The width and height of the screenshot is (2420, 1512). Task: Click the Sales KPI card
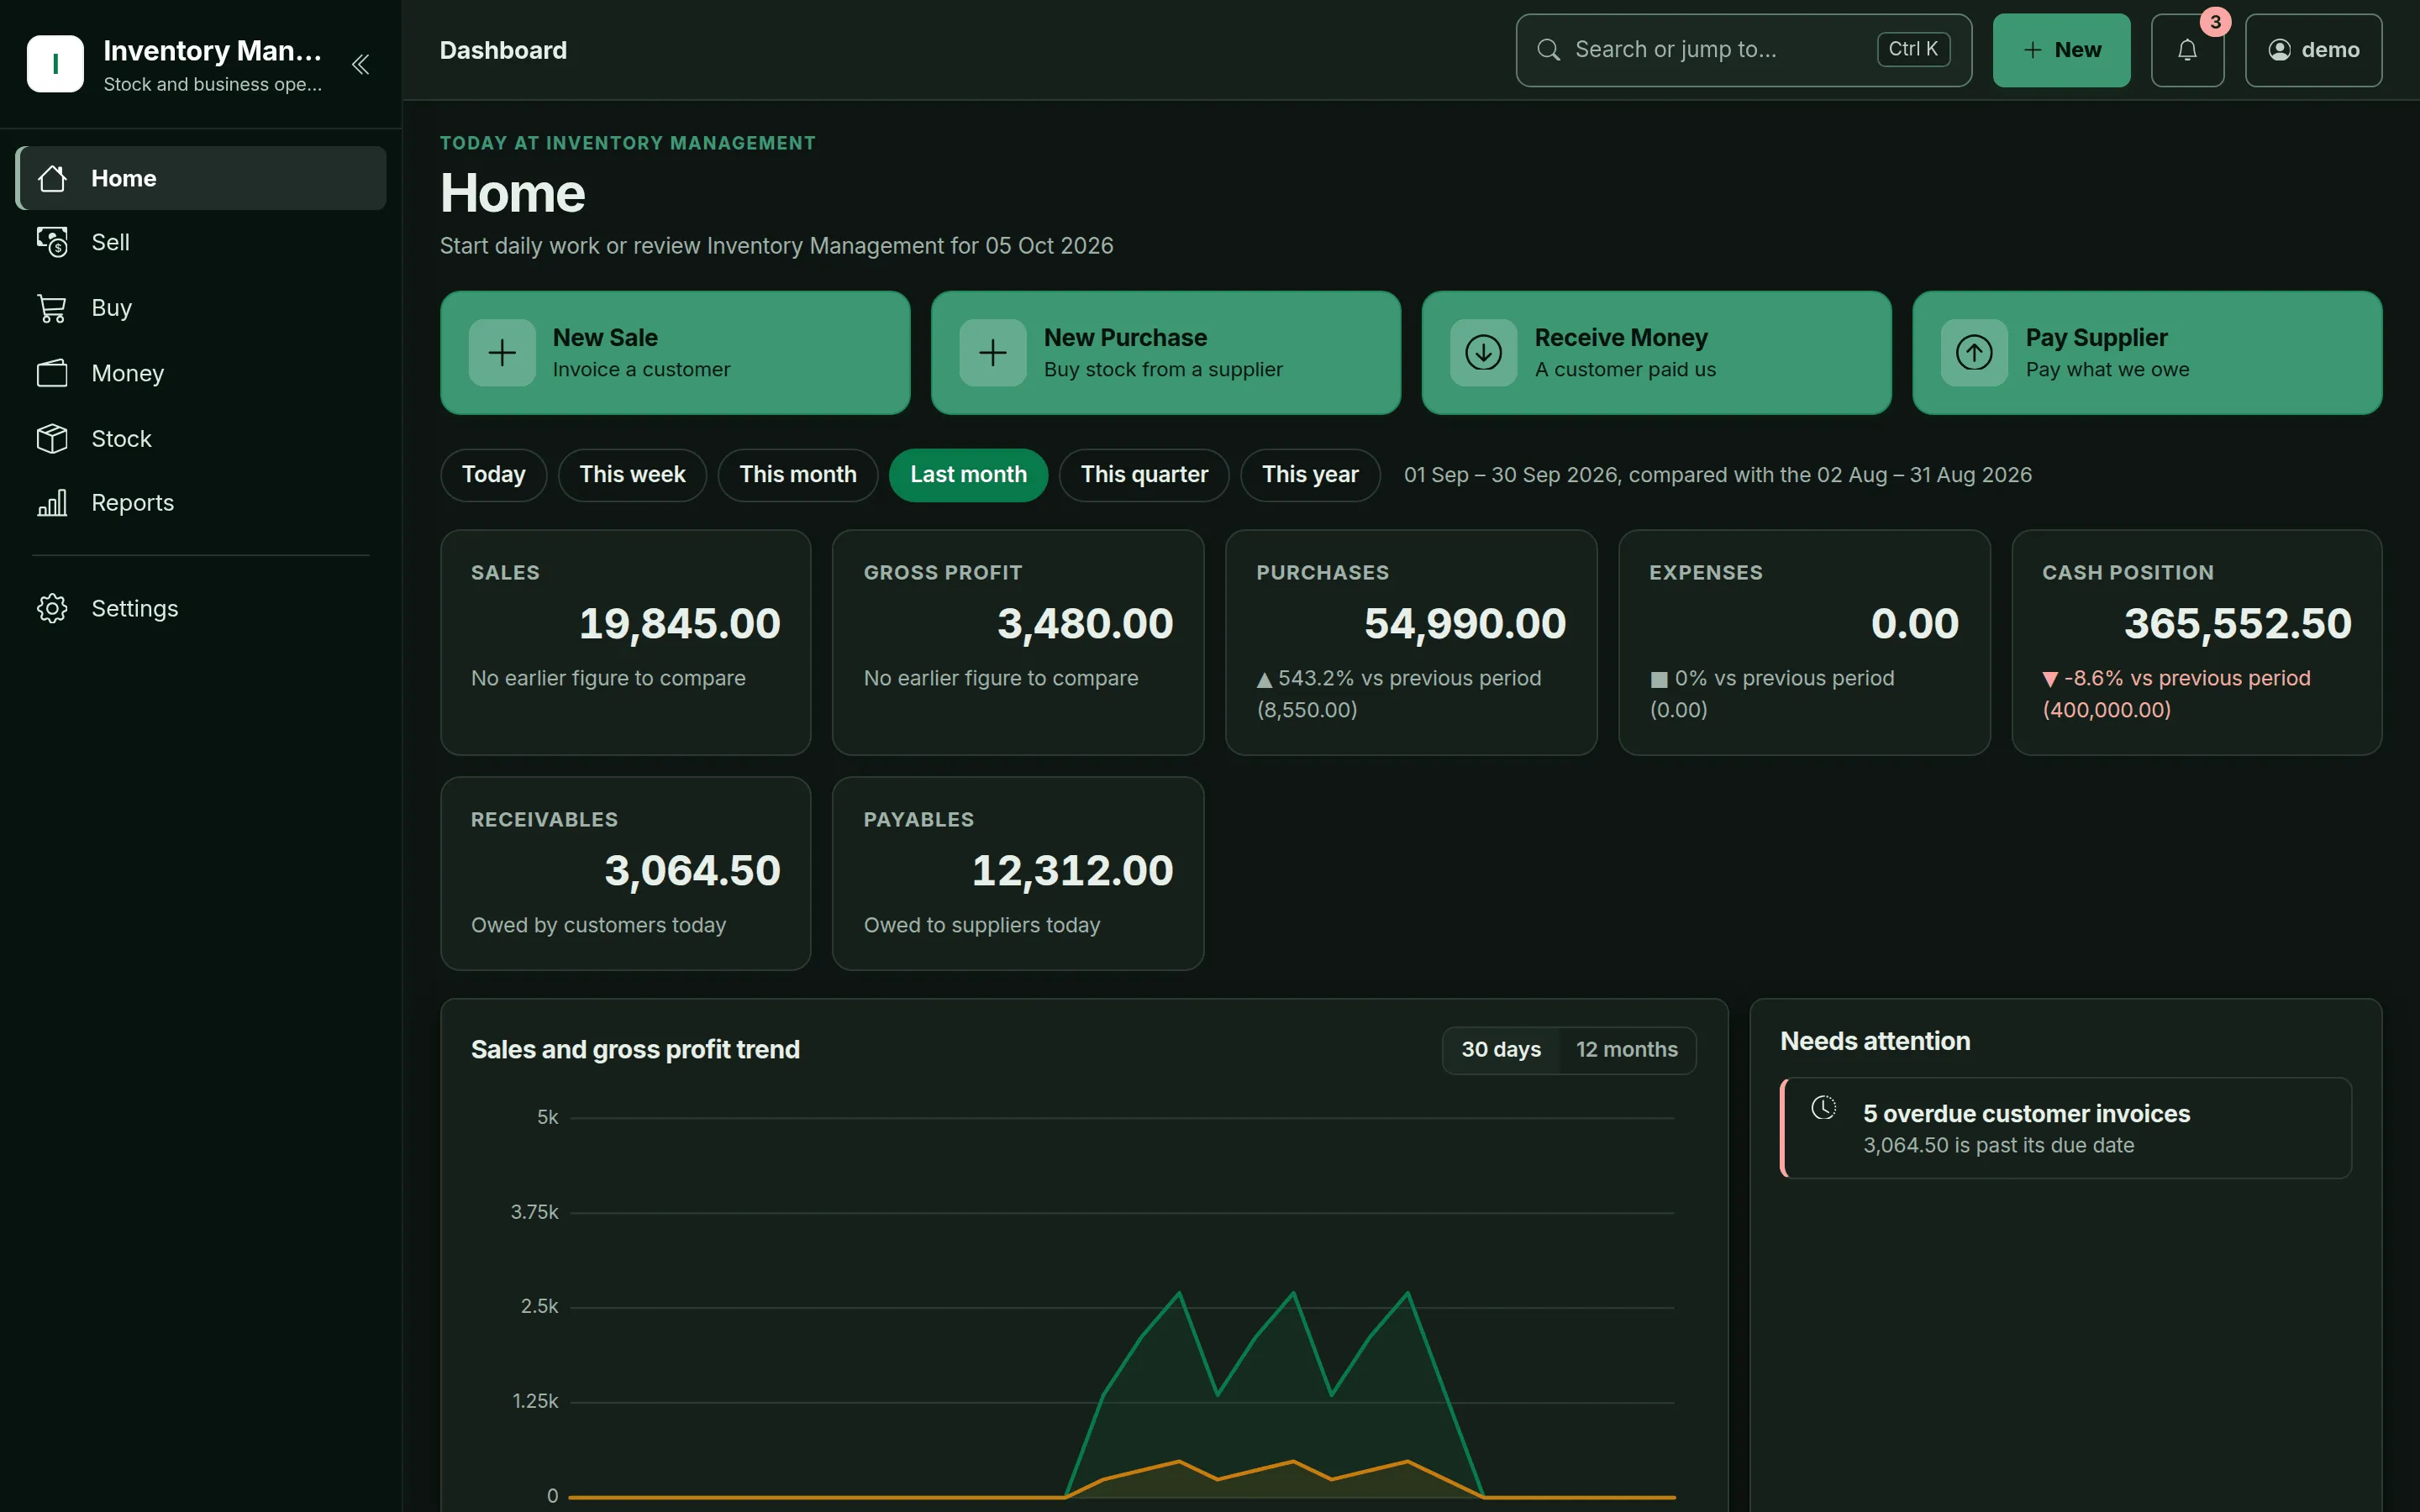coord(625,643)
